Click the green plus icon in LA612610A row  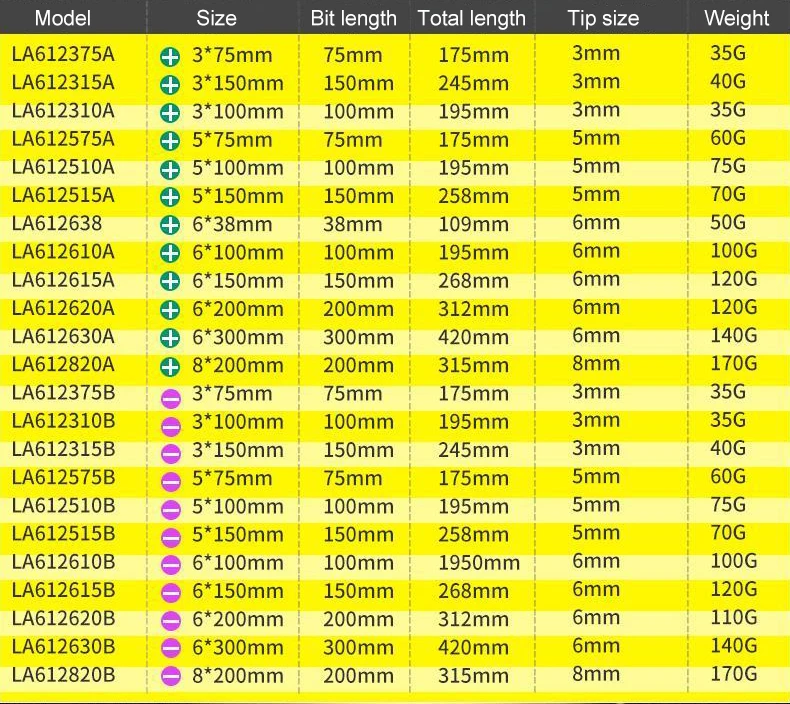tap(170, 253)
